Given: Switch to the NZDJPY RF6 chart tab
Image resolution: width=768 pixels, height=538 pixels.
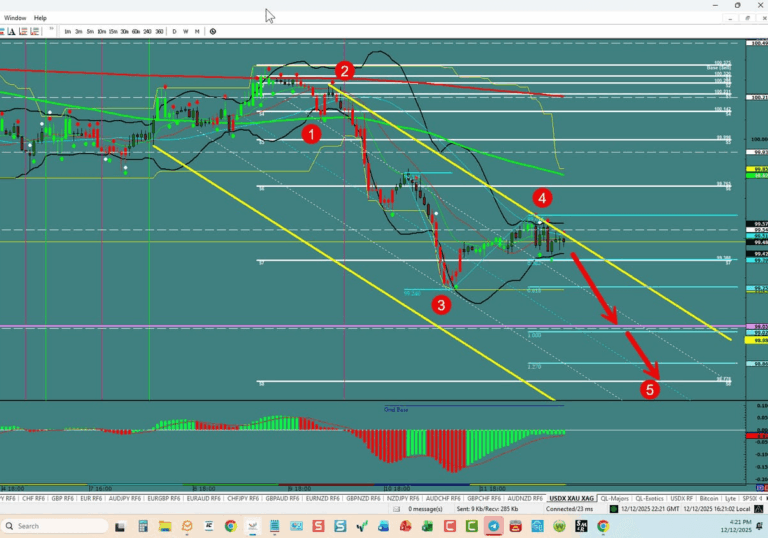Looking at the screenshot, I should click(x=403, y=498).
